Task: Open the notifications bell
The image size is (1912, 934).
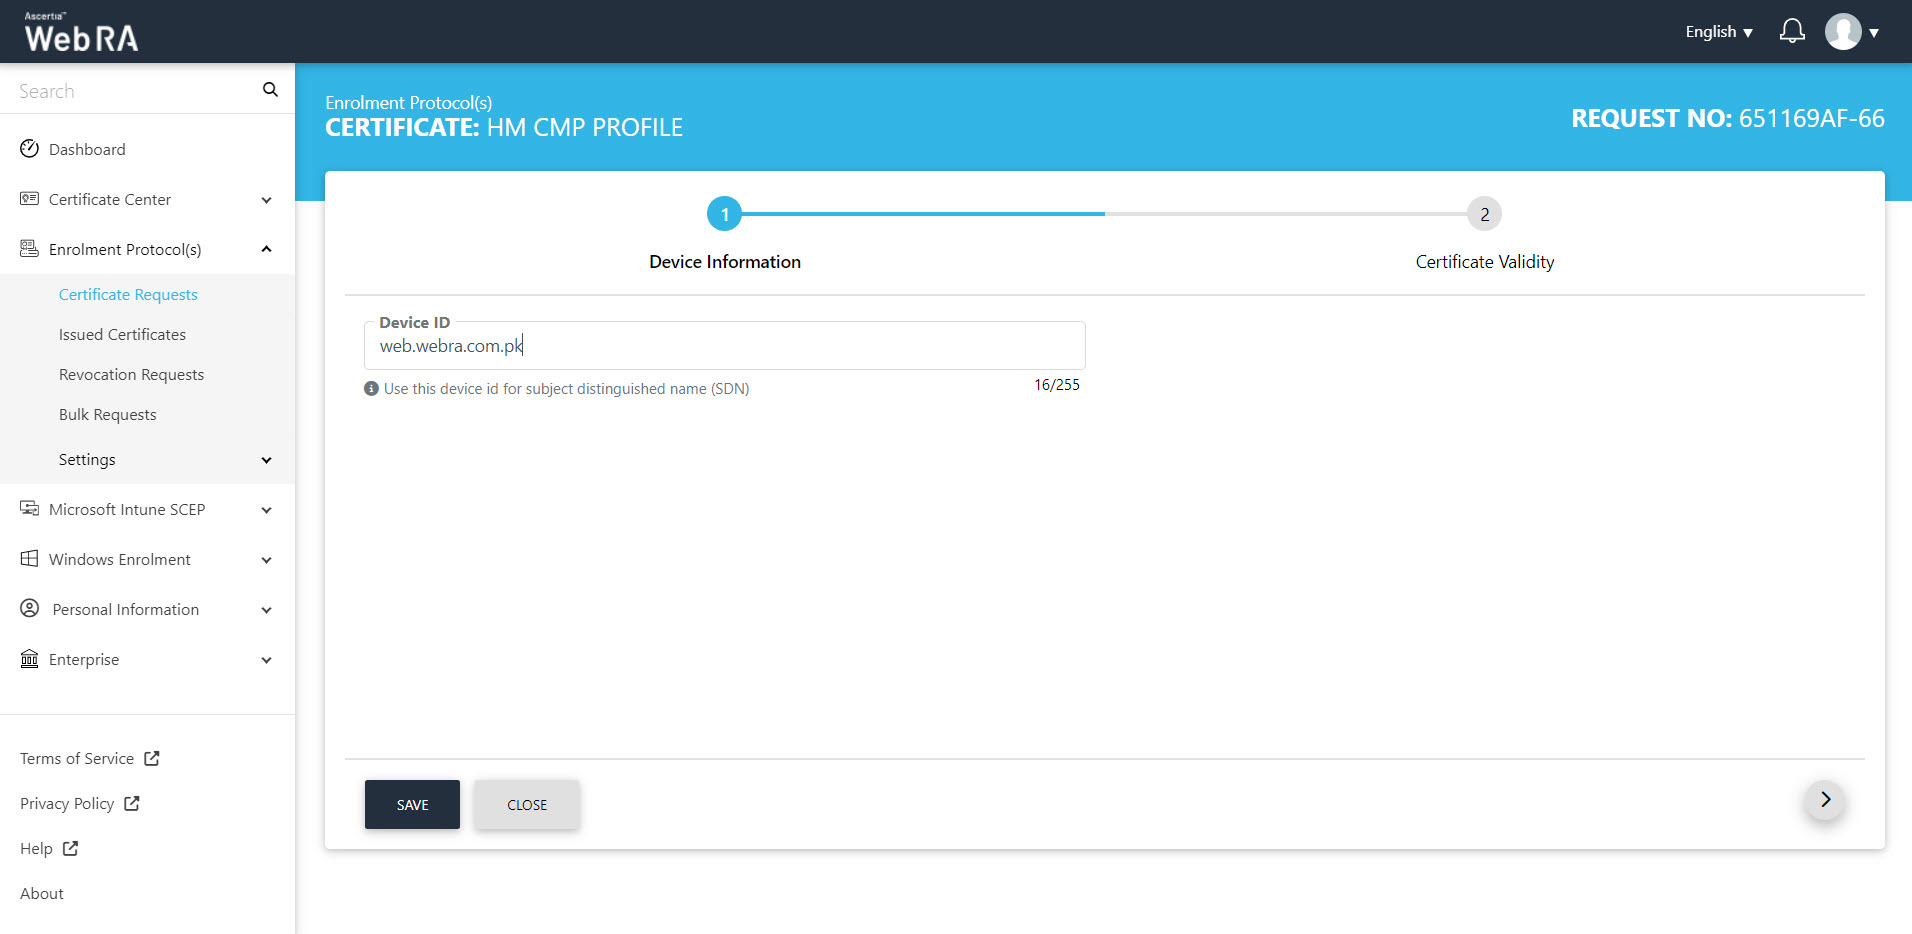Action: click(x=1792, y=32)
